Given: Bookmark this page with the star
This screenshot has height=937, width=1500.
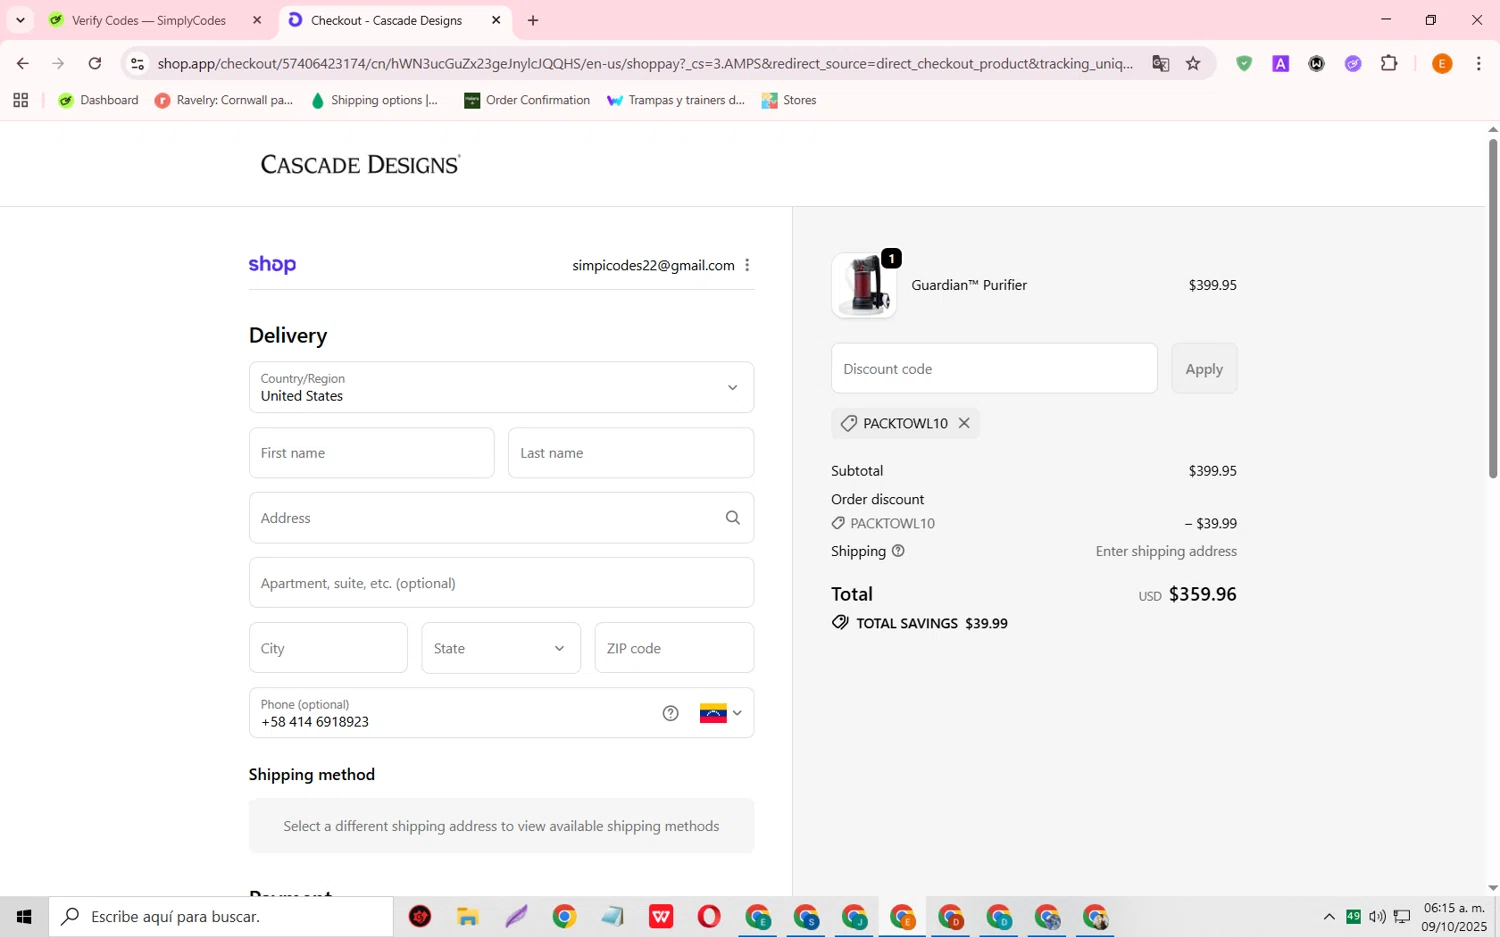Looking at the screenshot, I should [1193, 63].
